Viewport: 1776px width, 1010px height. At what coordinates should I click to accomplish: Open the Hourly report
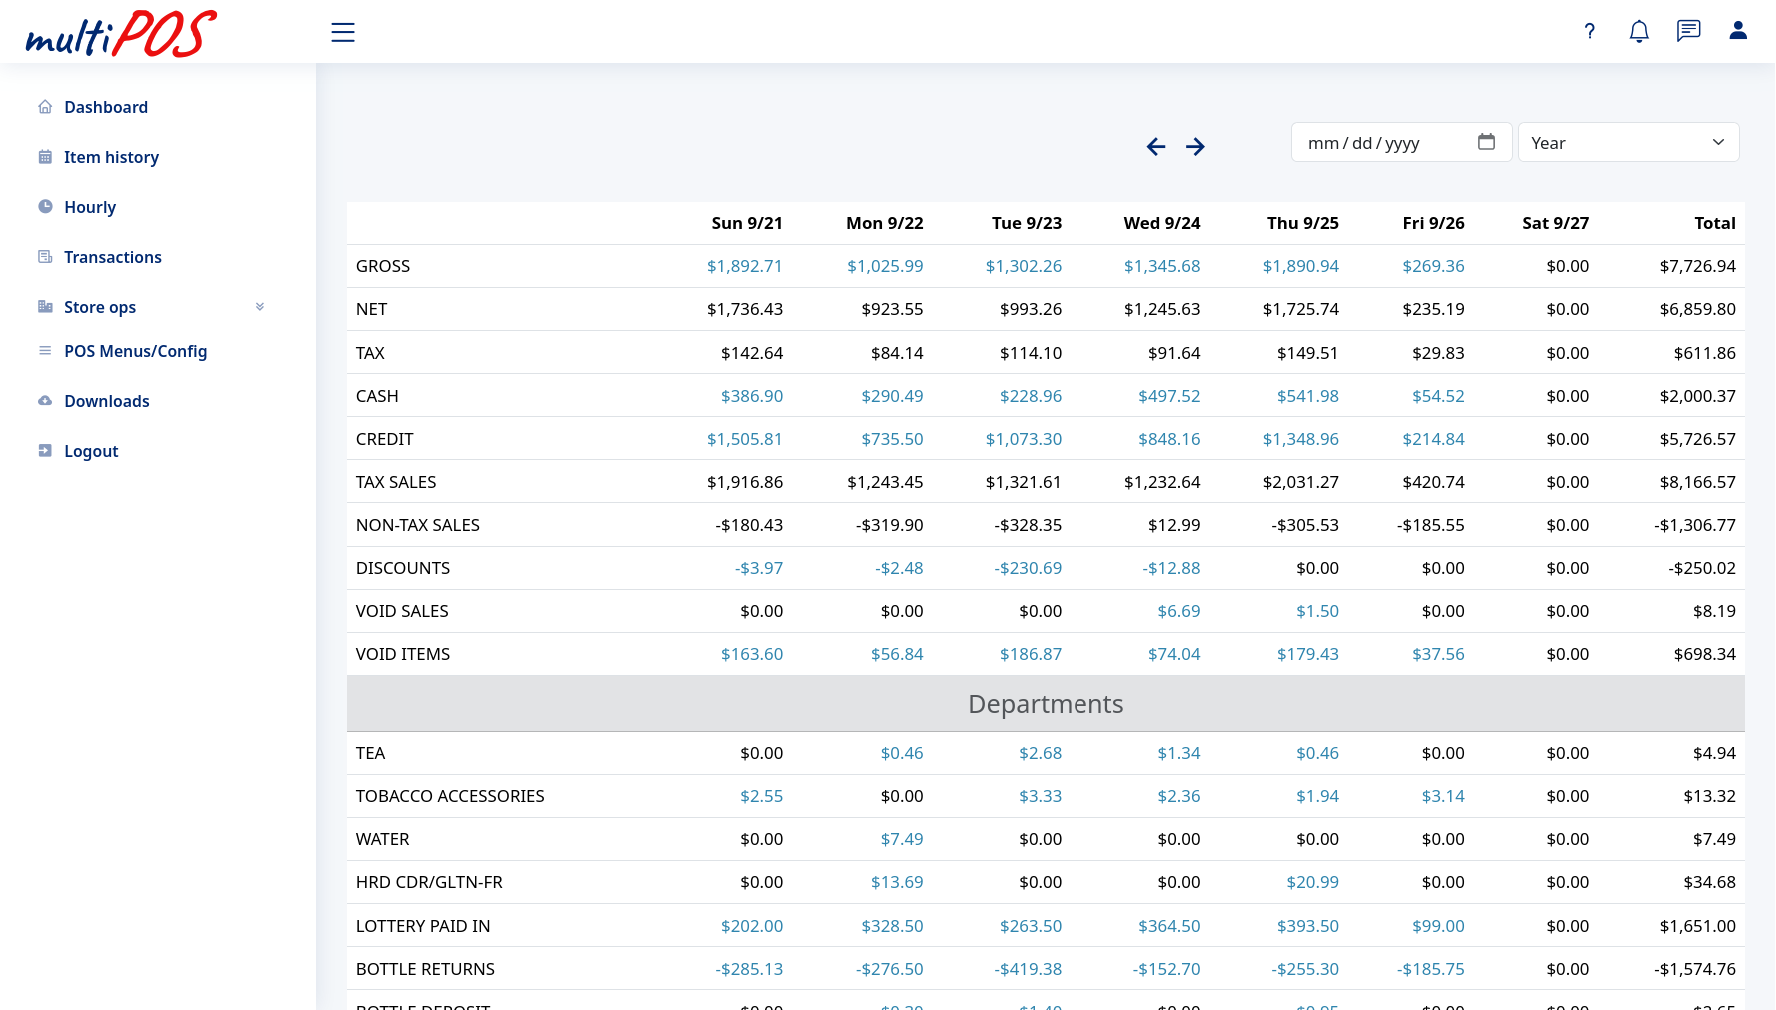[x=90, y=207]
